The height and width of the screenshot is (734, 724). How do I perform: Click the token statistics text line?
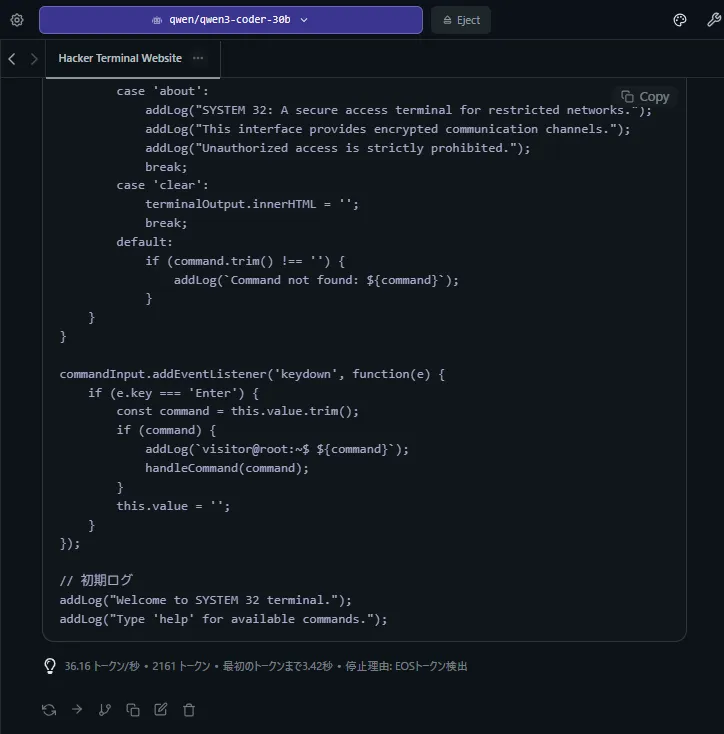coord(265,666)
